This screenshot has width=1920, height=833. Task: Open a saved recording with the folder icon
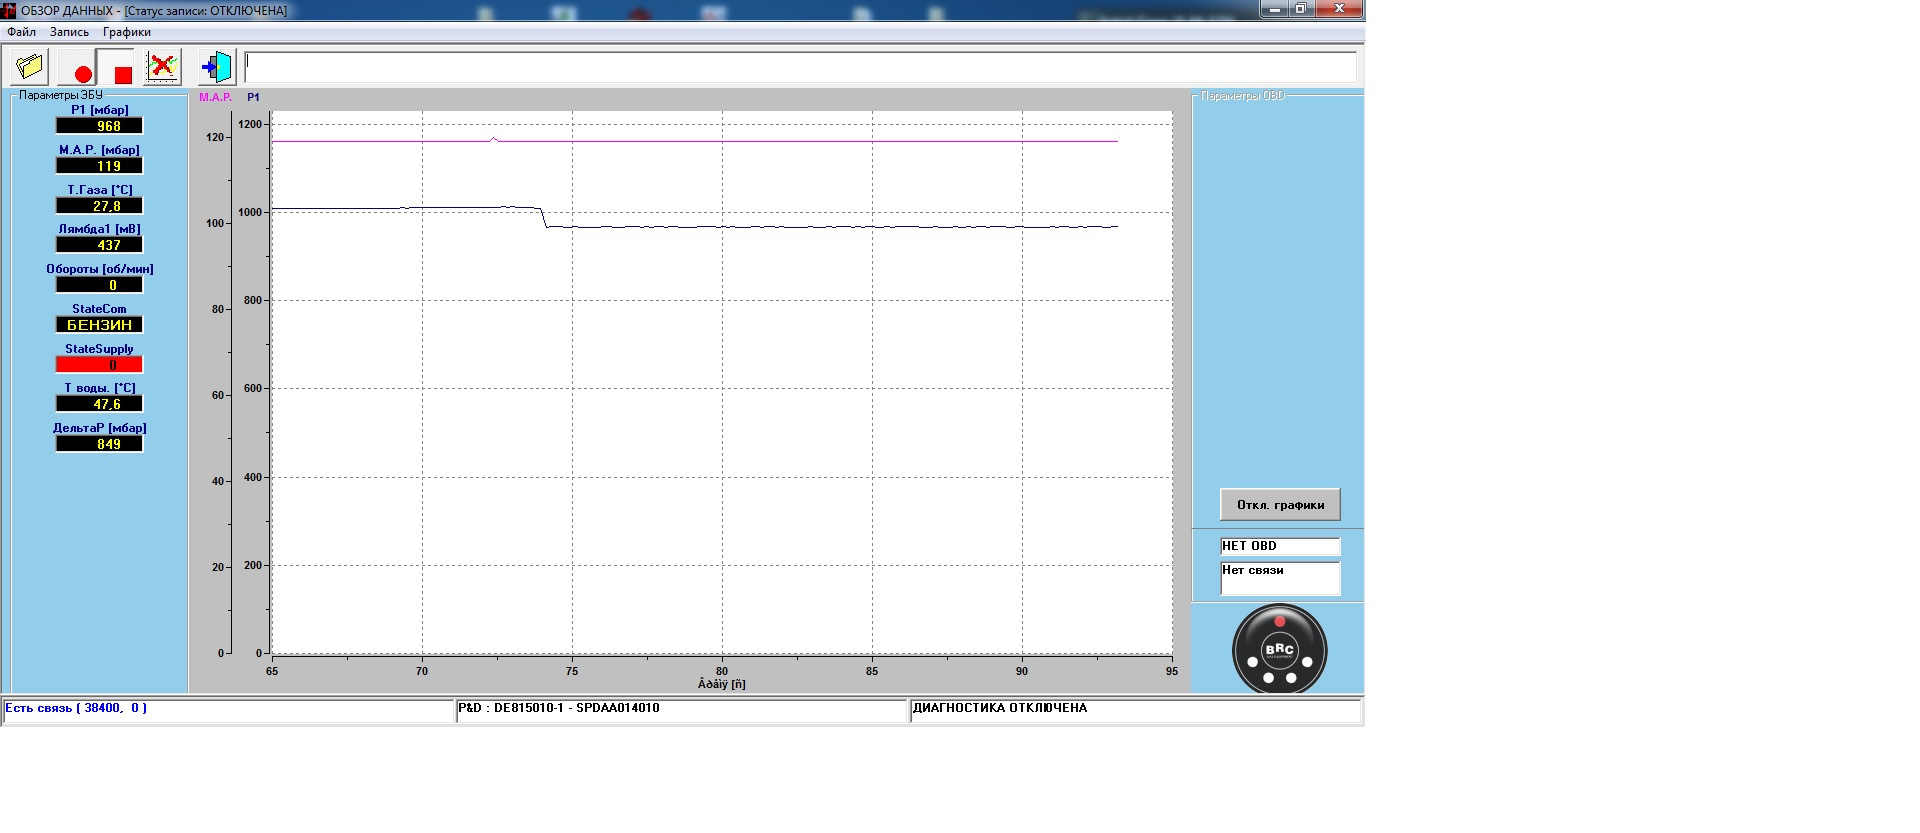(x=30, y=68)
